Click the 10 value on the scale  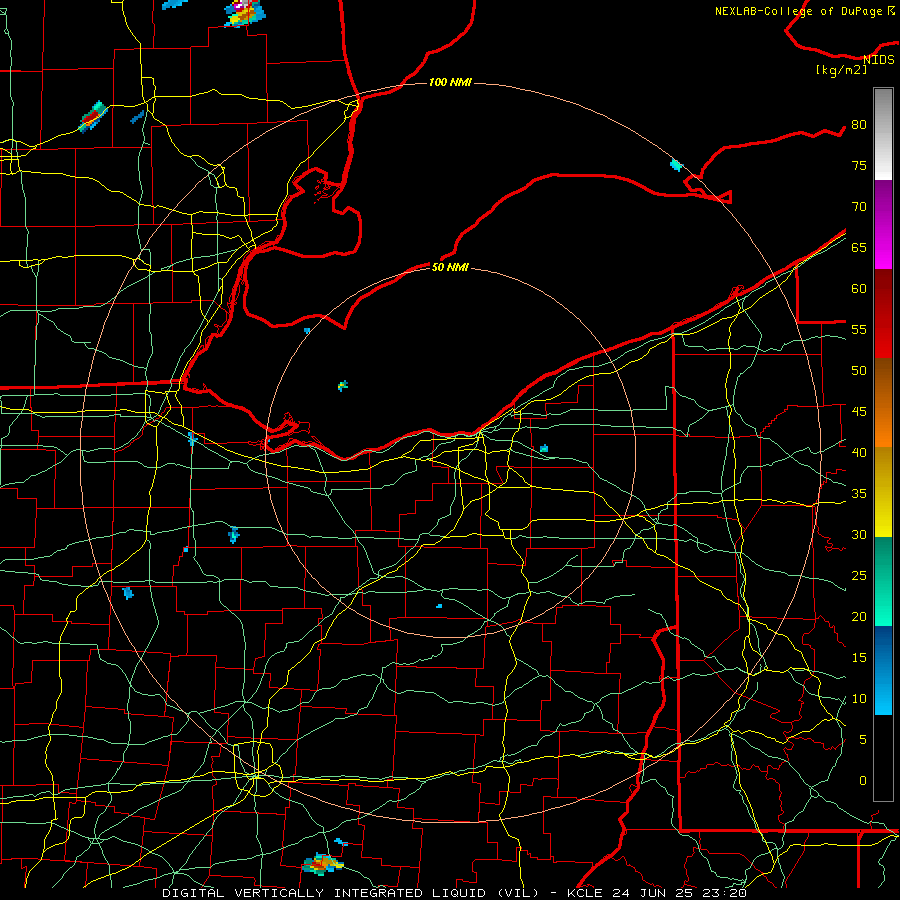[x=859, y=699]
